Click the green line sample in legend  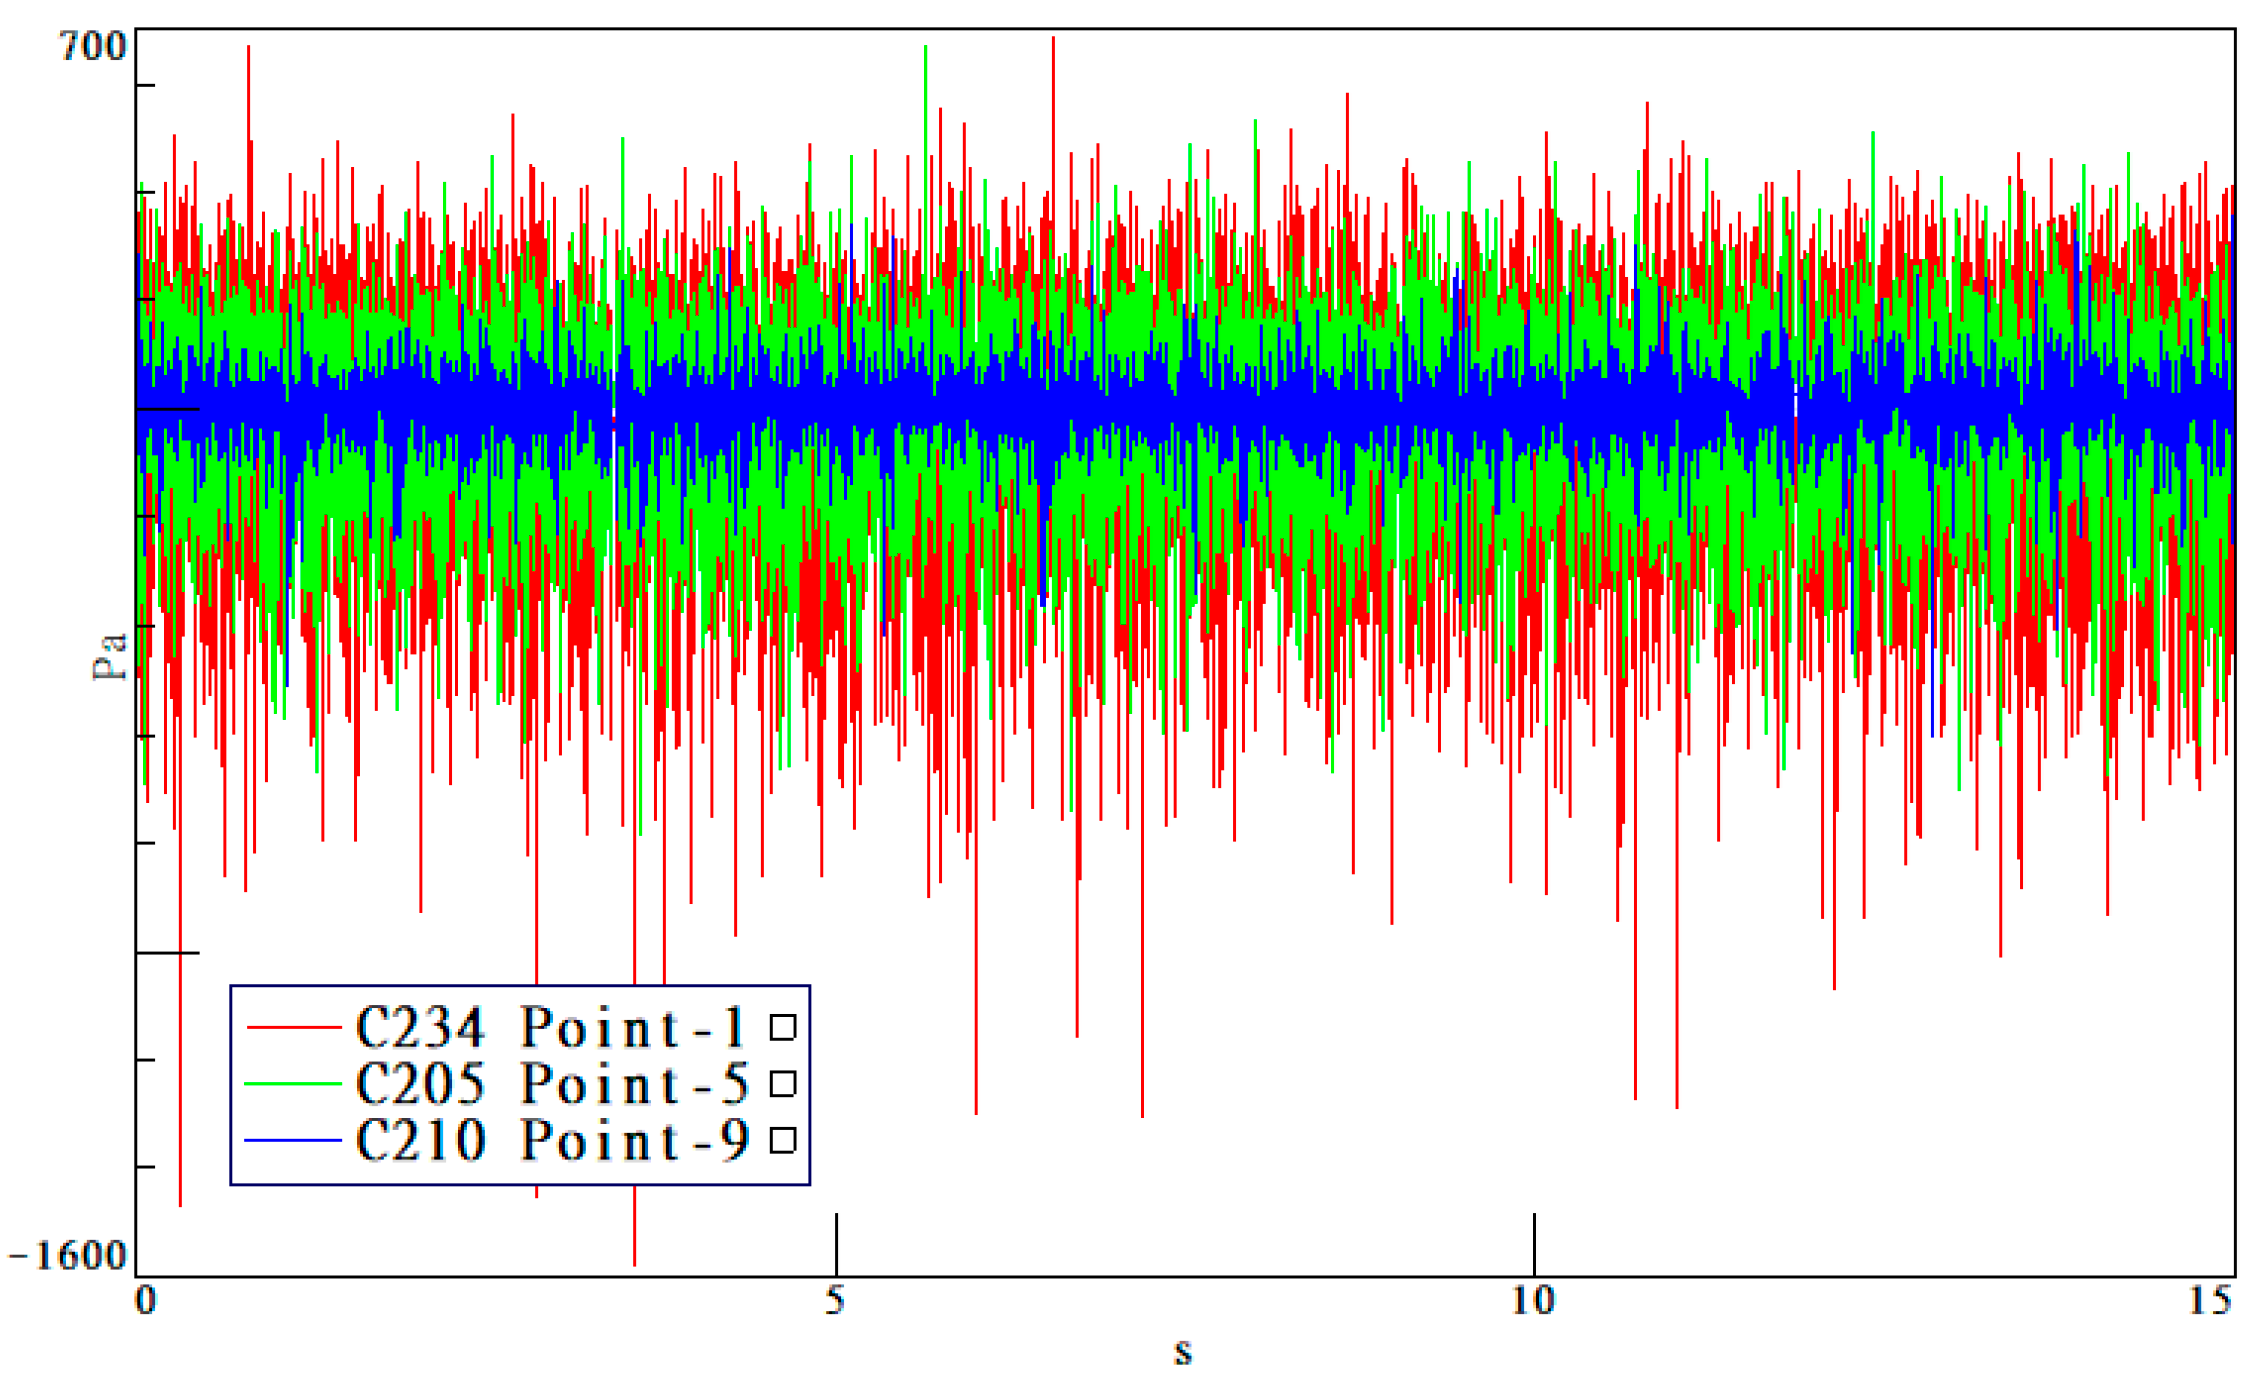click(293, 1083)
